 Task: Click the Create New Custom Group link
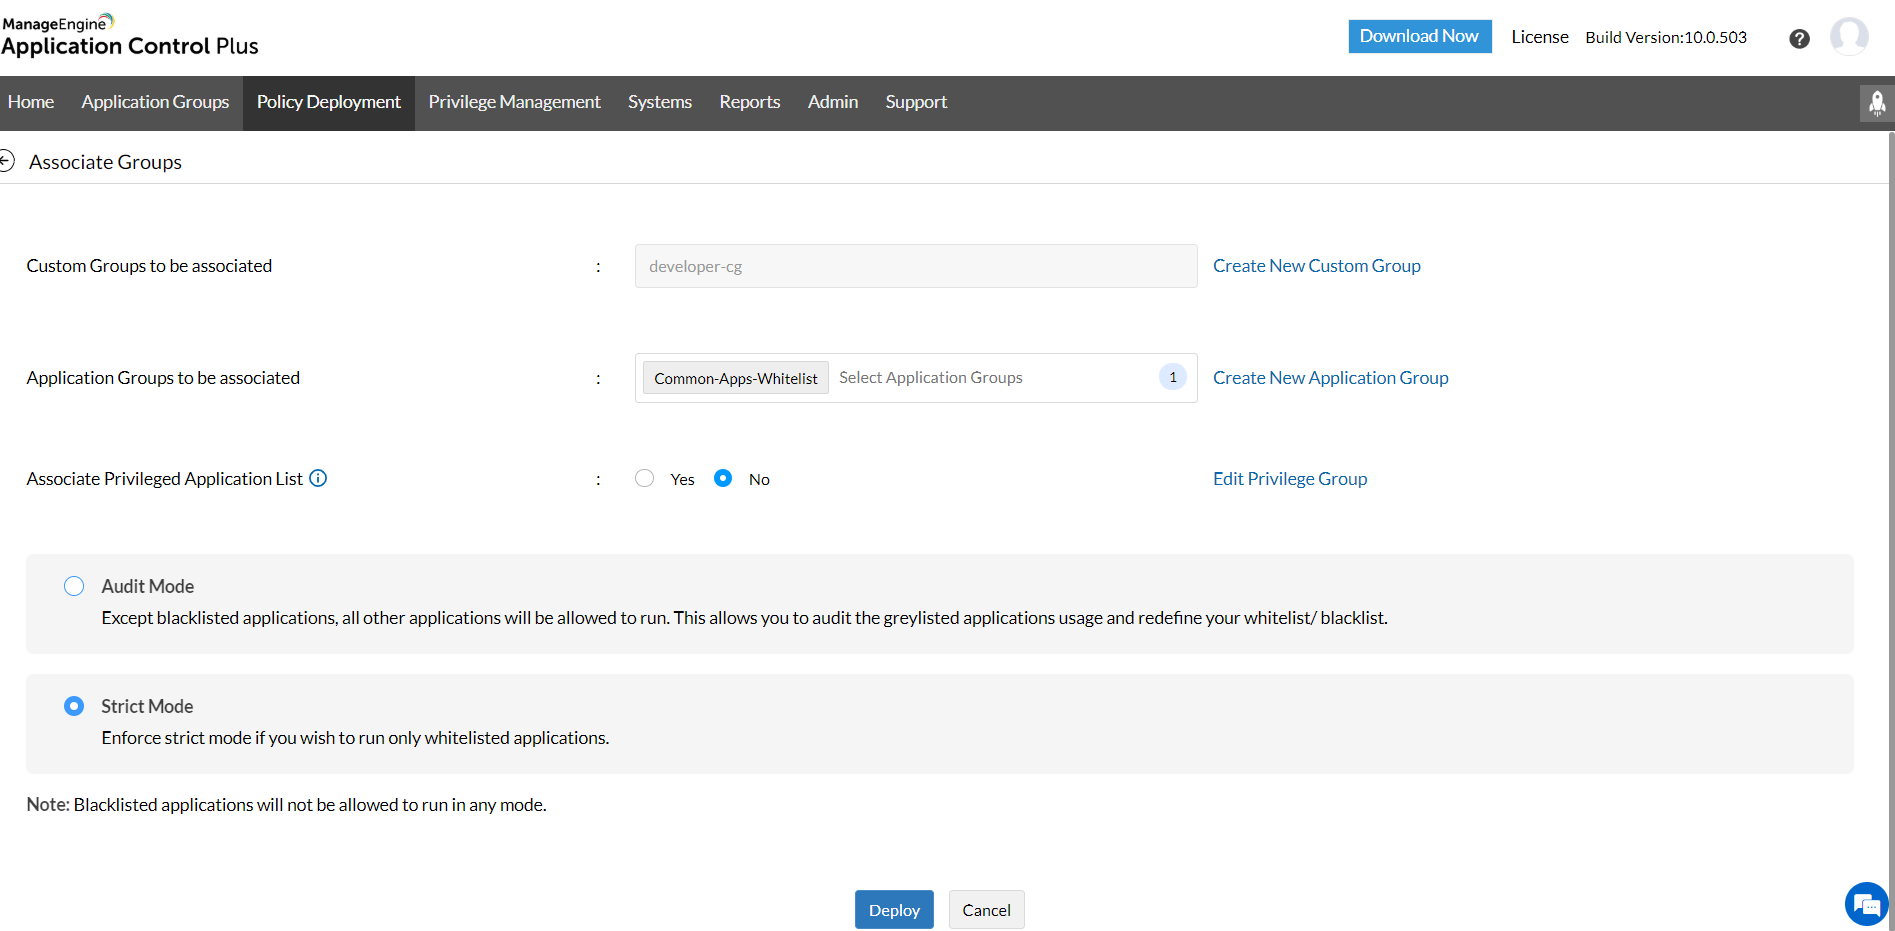tap(1316, 266)
